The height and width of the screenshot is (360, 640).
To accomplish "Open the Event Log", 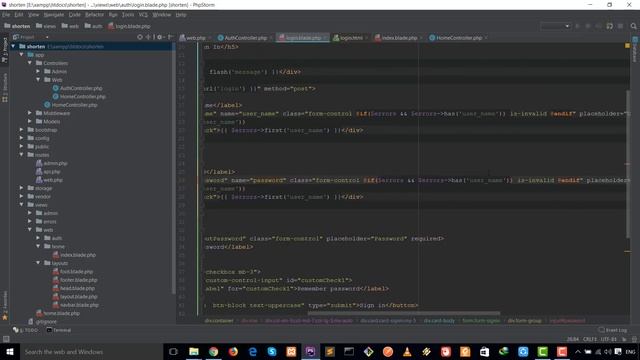I will (613, 330).
